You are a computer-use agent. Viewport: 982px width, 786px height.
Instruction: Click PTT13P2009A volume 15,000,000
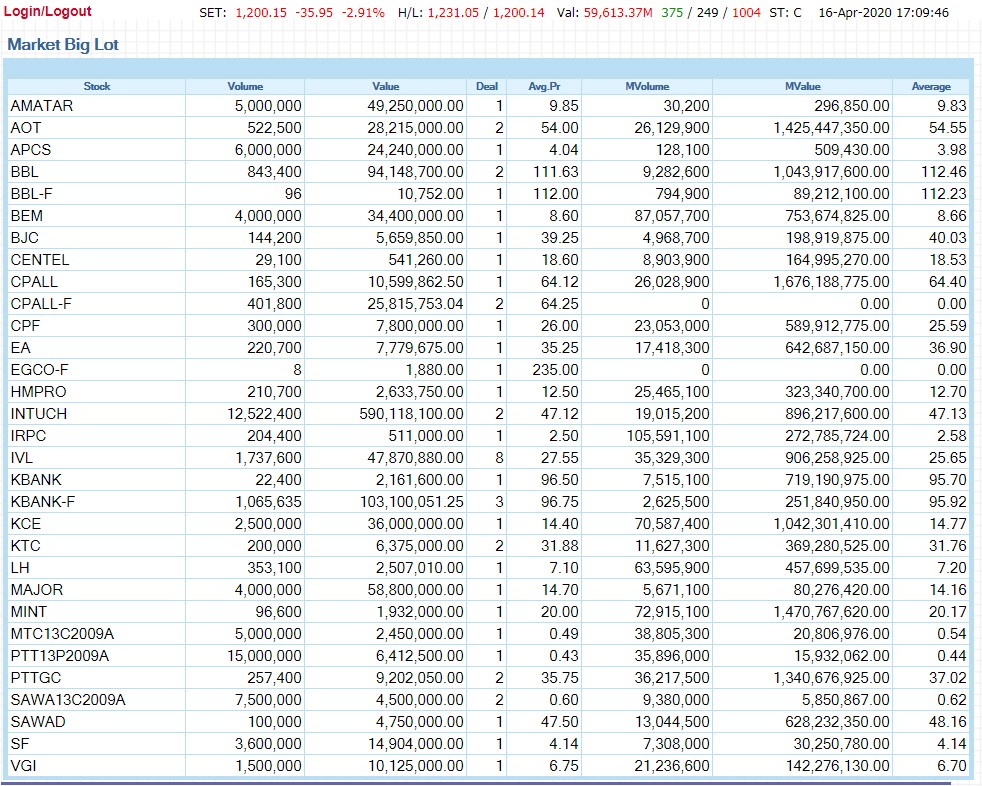pos(264,656)
